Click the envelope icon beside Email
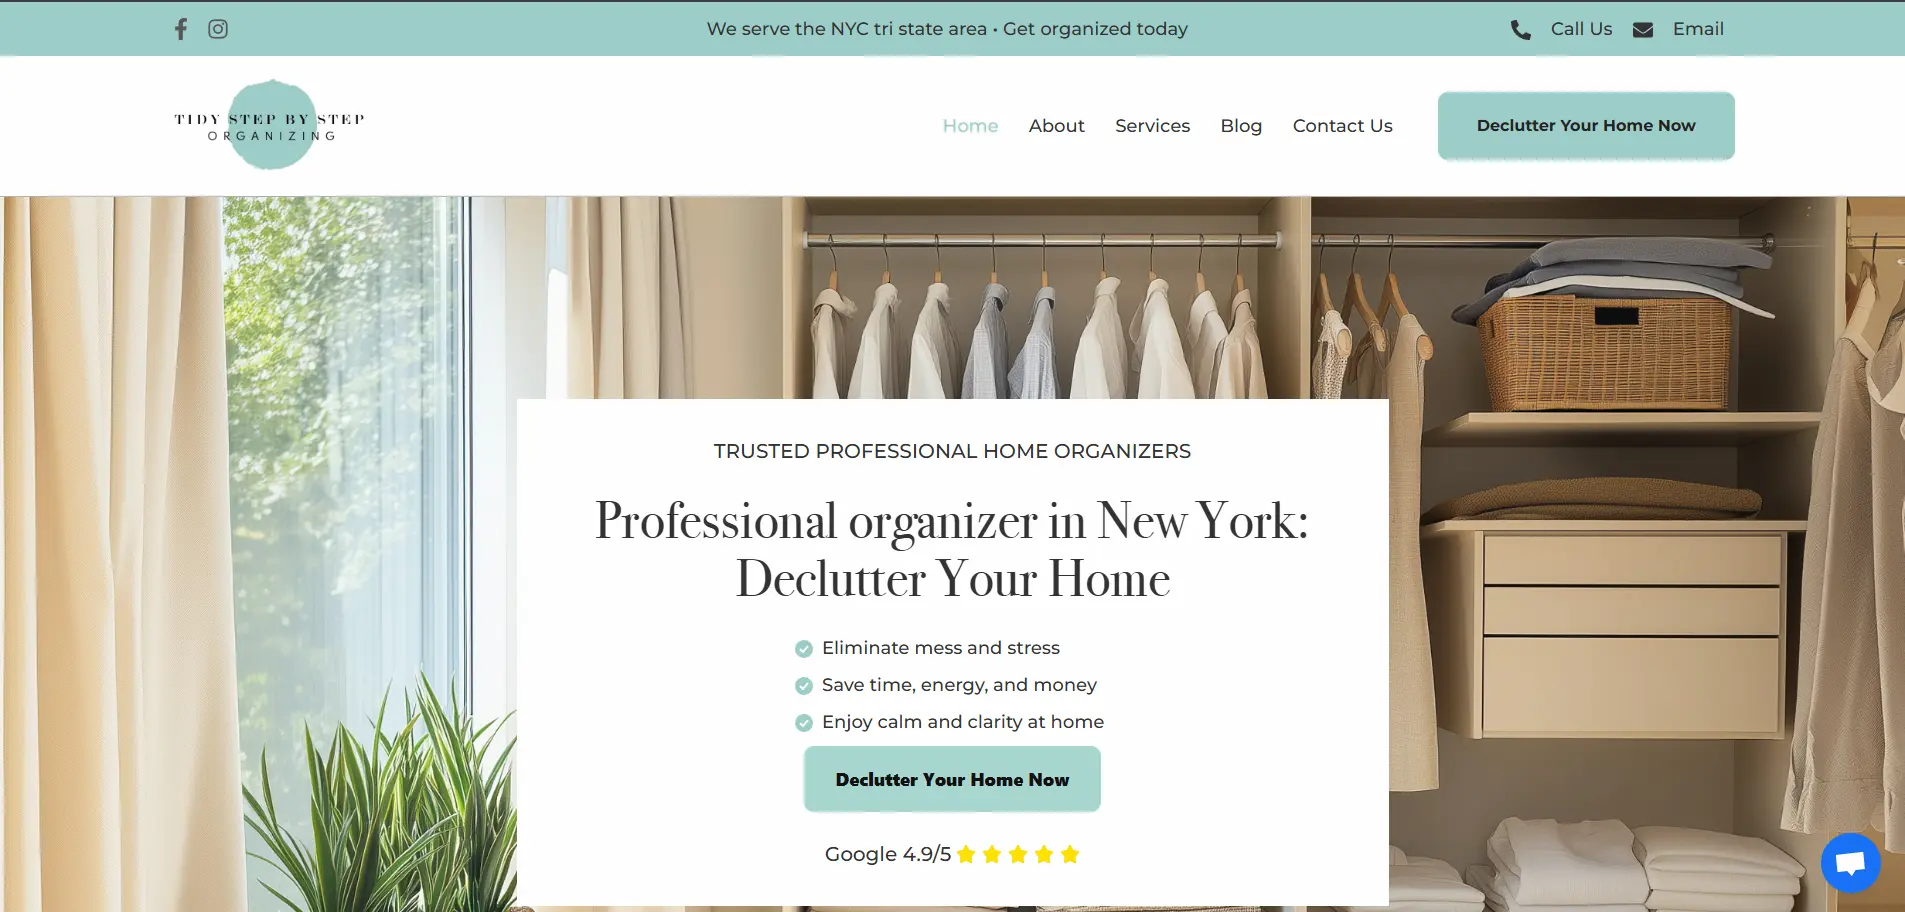This screenshot has height=912, width=1905. coord(1643,30)
